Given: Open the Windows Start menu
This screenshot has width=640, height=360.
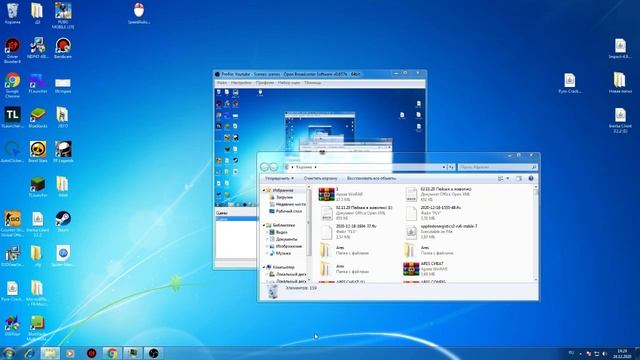Looking at the screenshot, I should coord(8,353).
